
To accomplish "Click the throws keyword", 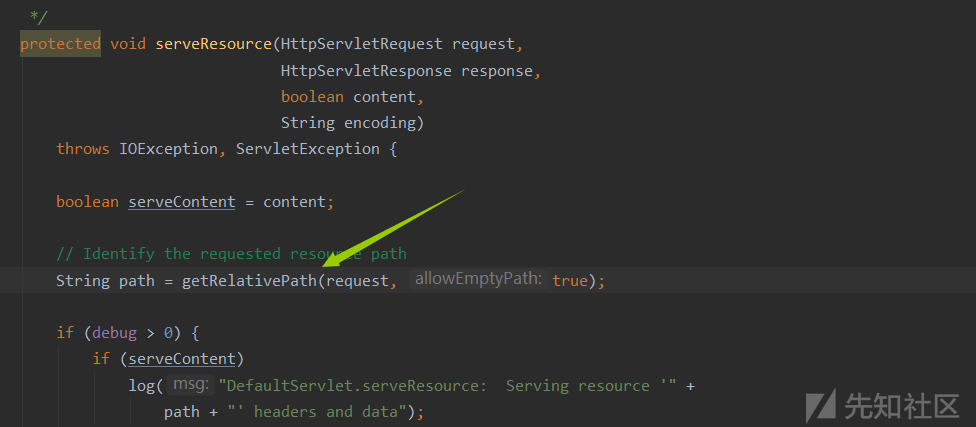I will pos(83,149).
